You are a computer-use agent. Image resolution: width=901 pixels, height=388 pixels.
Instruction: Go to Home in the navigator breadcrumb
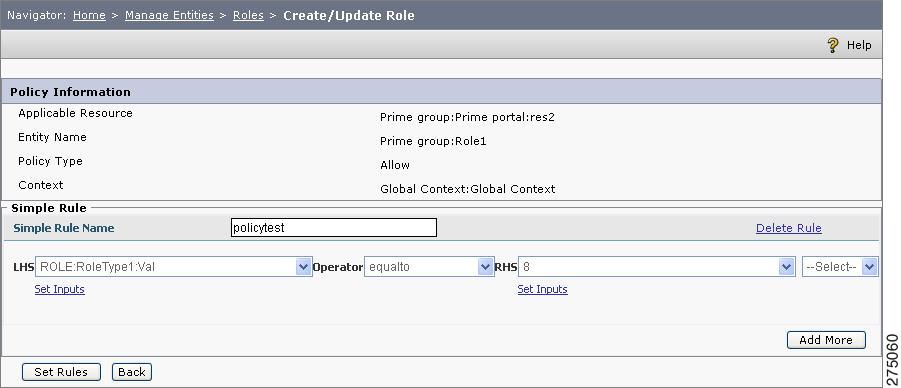(x=89, y=16)
